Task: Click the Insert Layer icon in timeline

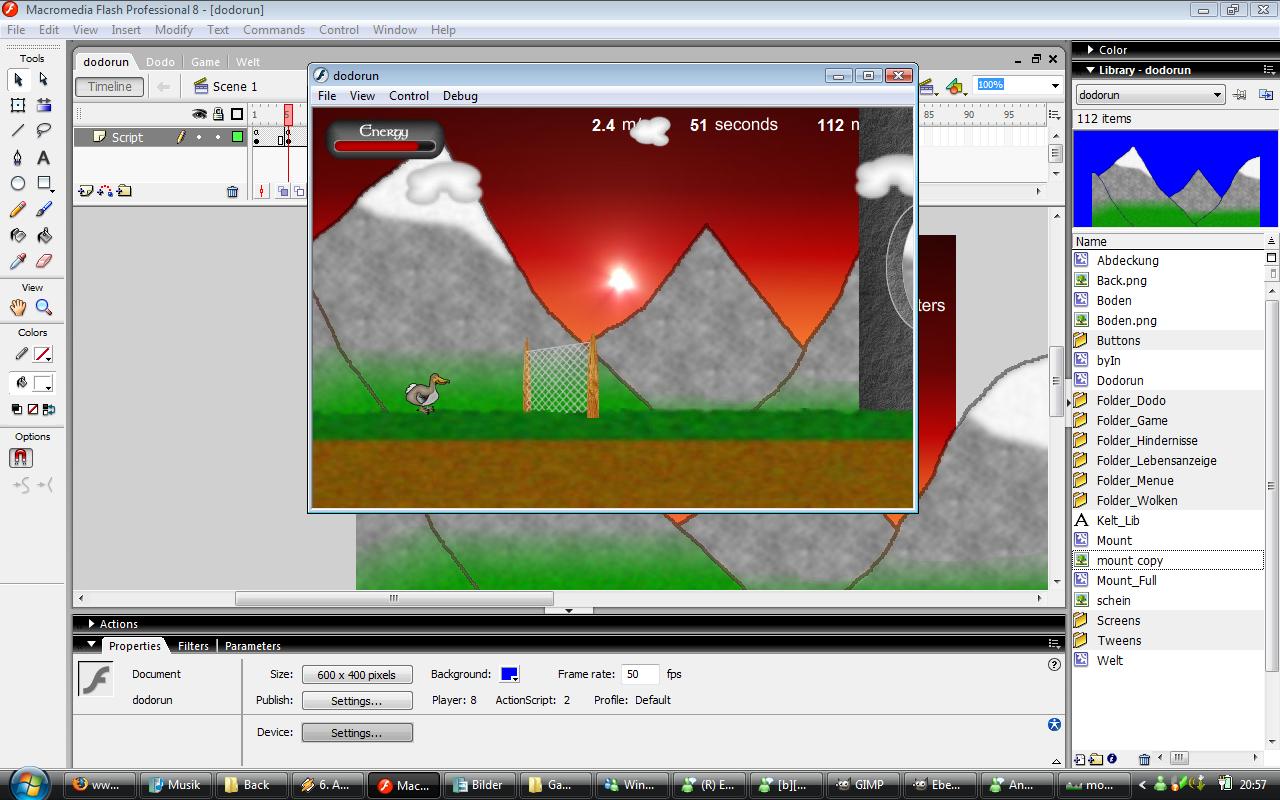Action: (86, 191)
